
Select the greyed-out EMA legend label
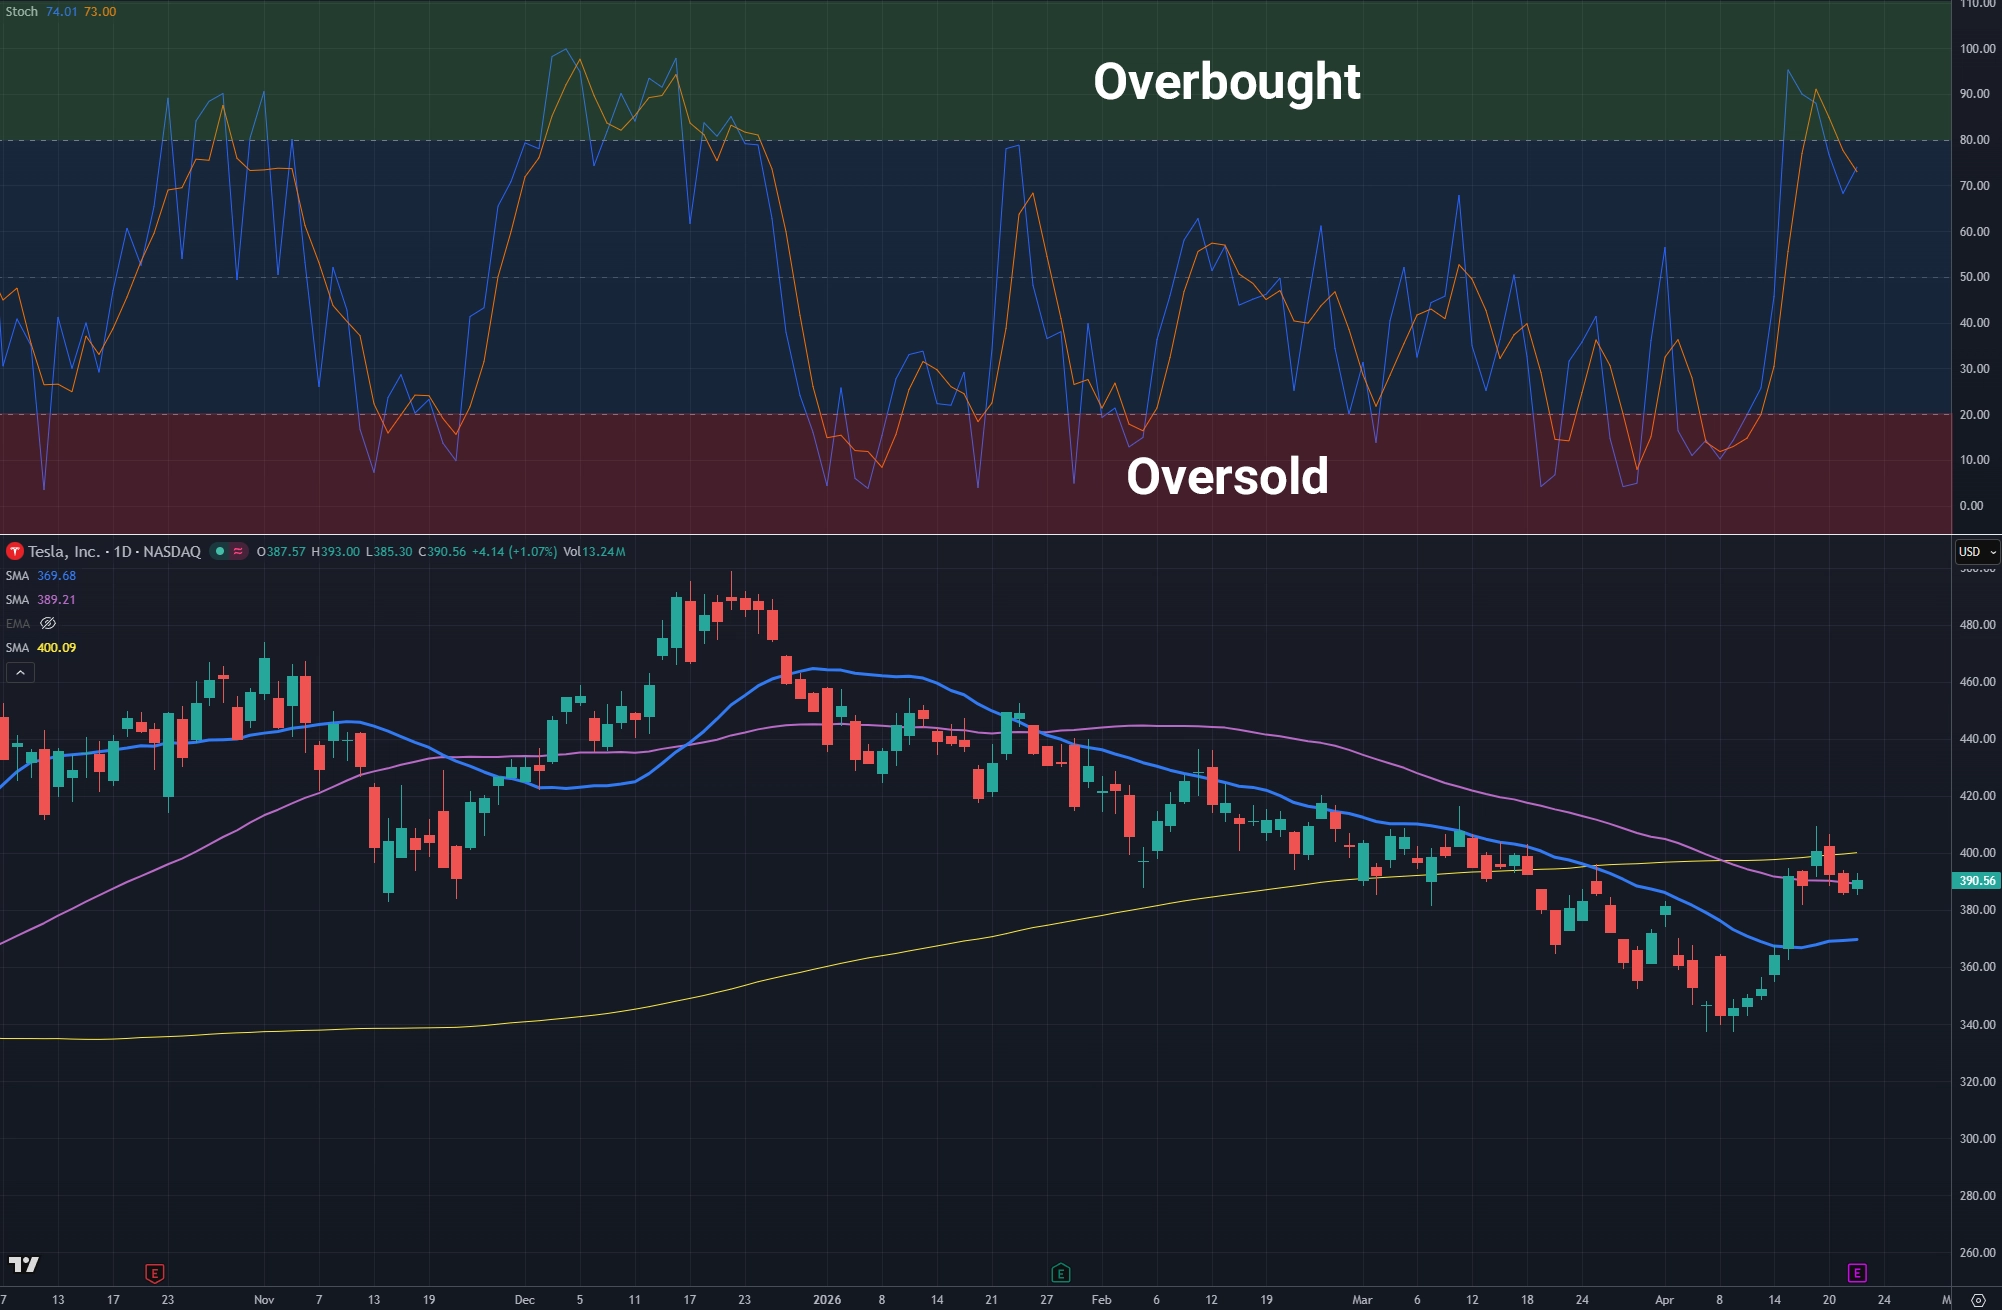click(17, 624)
